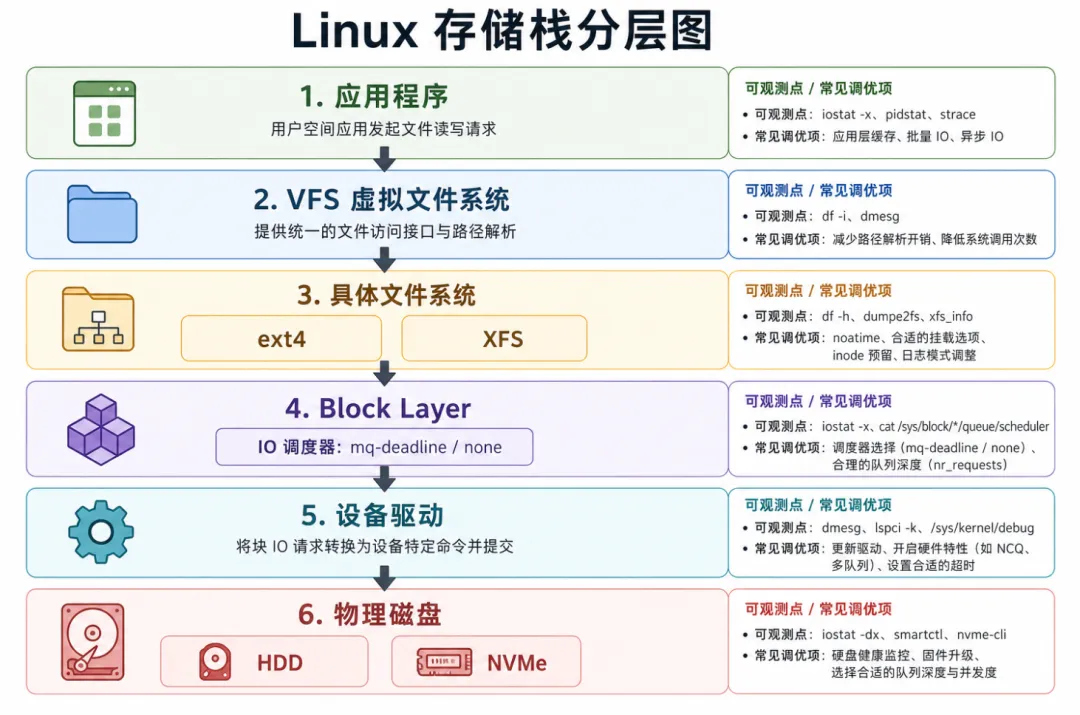Click the yellow folder hierarchy icon

coord(98,319)
